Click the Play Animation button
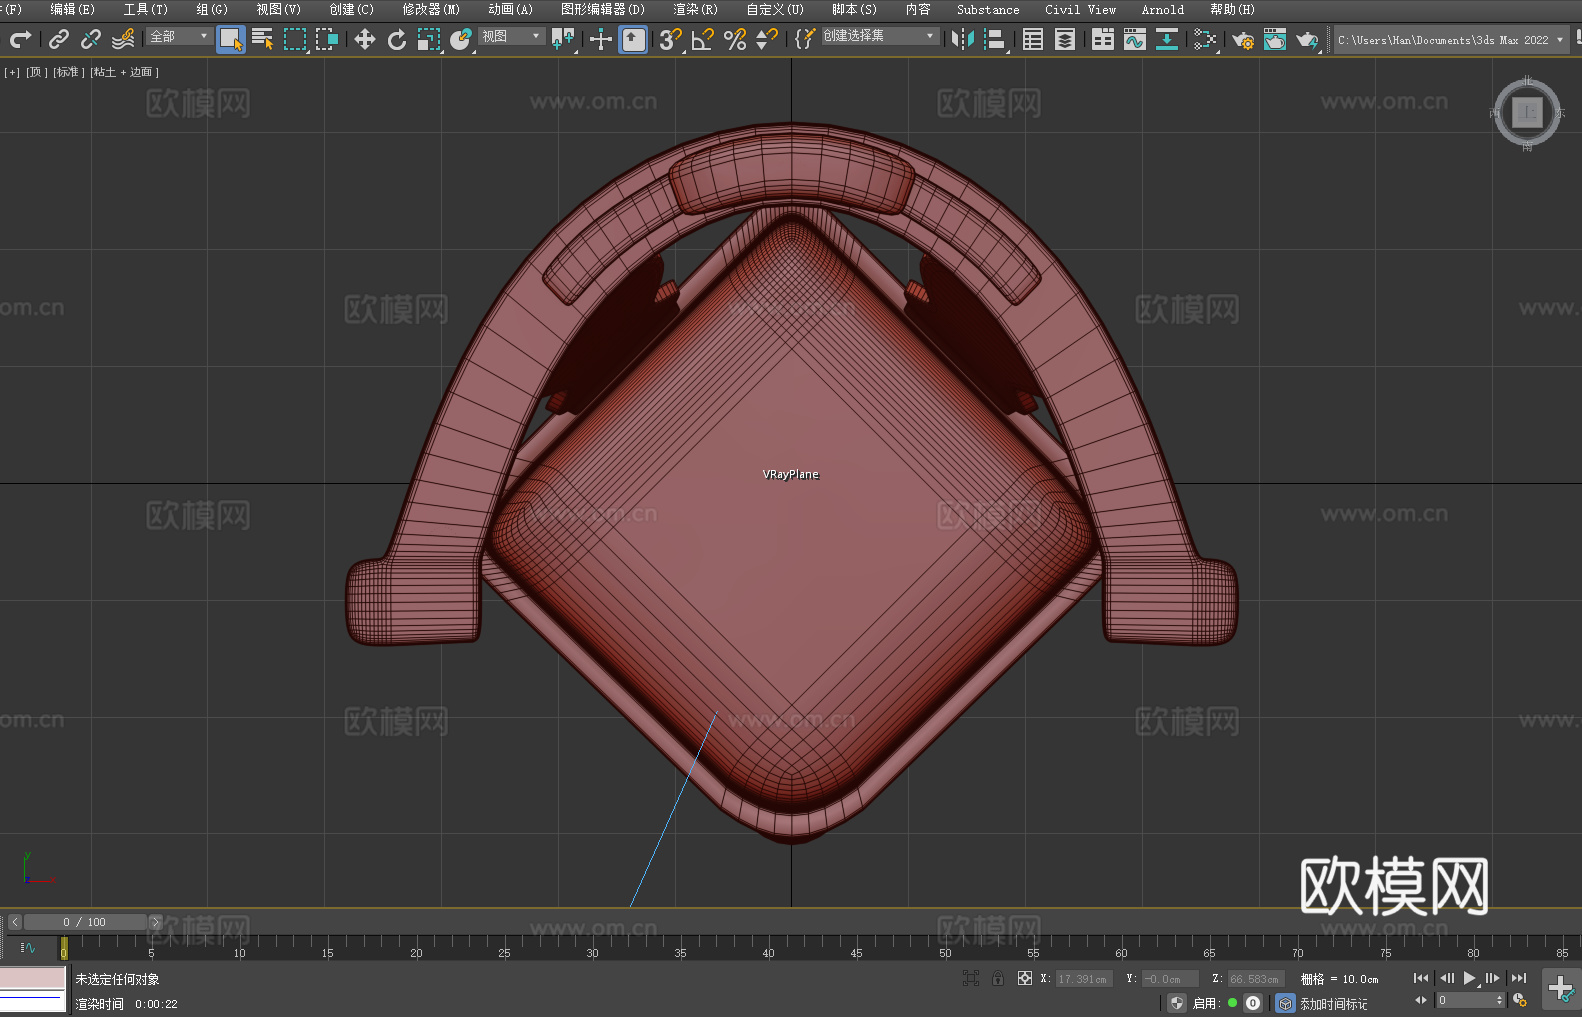 pyautogui.click(x=1469, y=978)
